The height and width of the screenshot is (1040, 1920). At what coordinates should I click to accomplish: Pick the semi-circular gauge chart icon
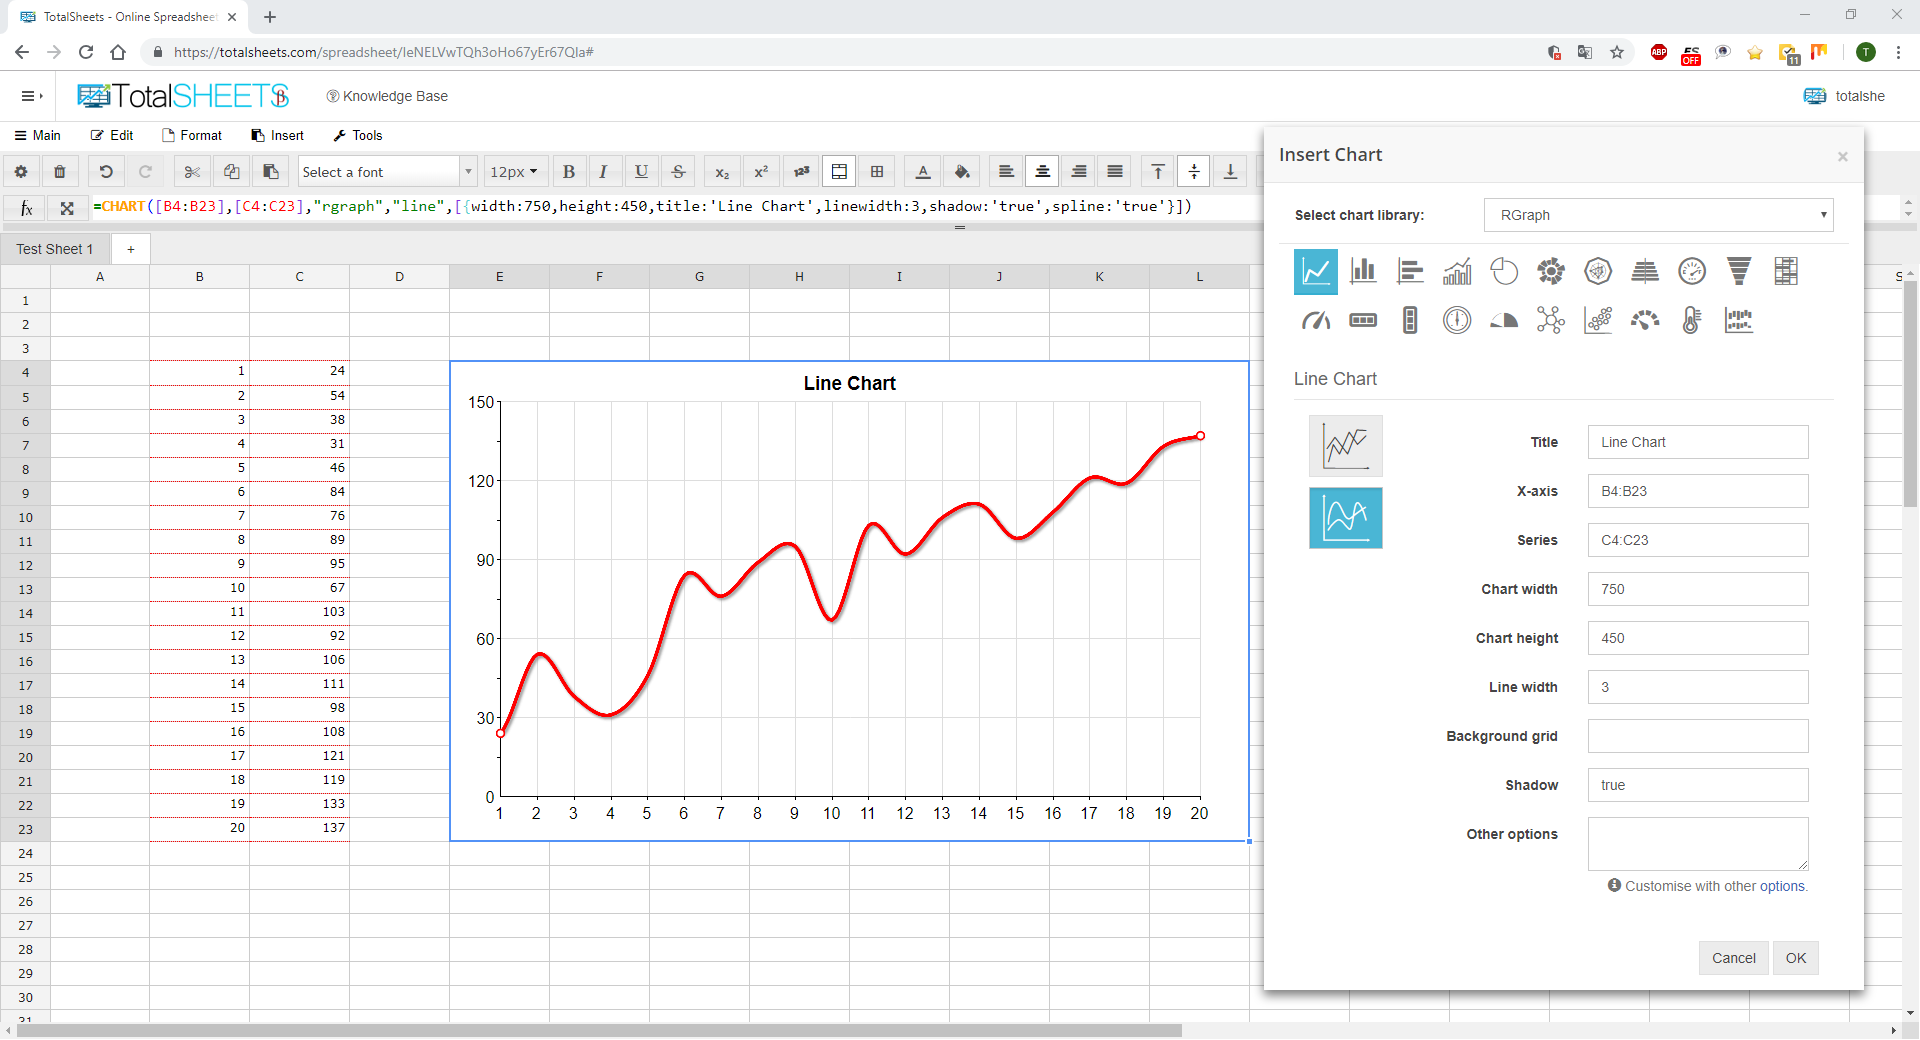[x=1503, y=320]
